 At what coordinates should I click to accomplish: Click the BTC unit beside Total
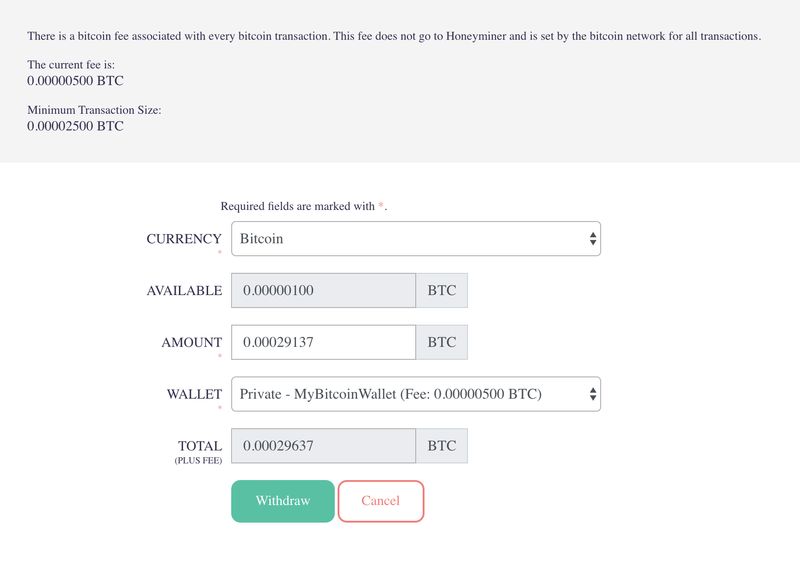point(442,446)
